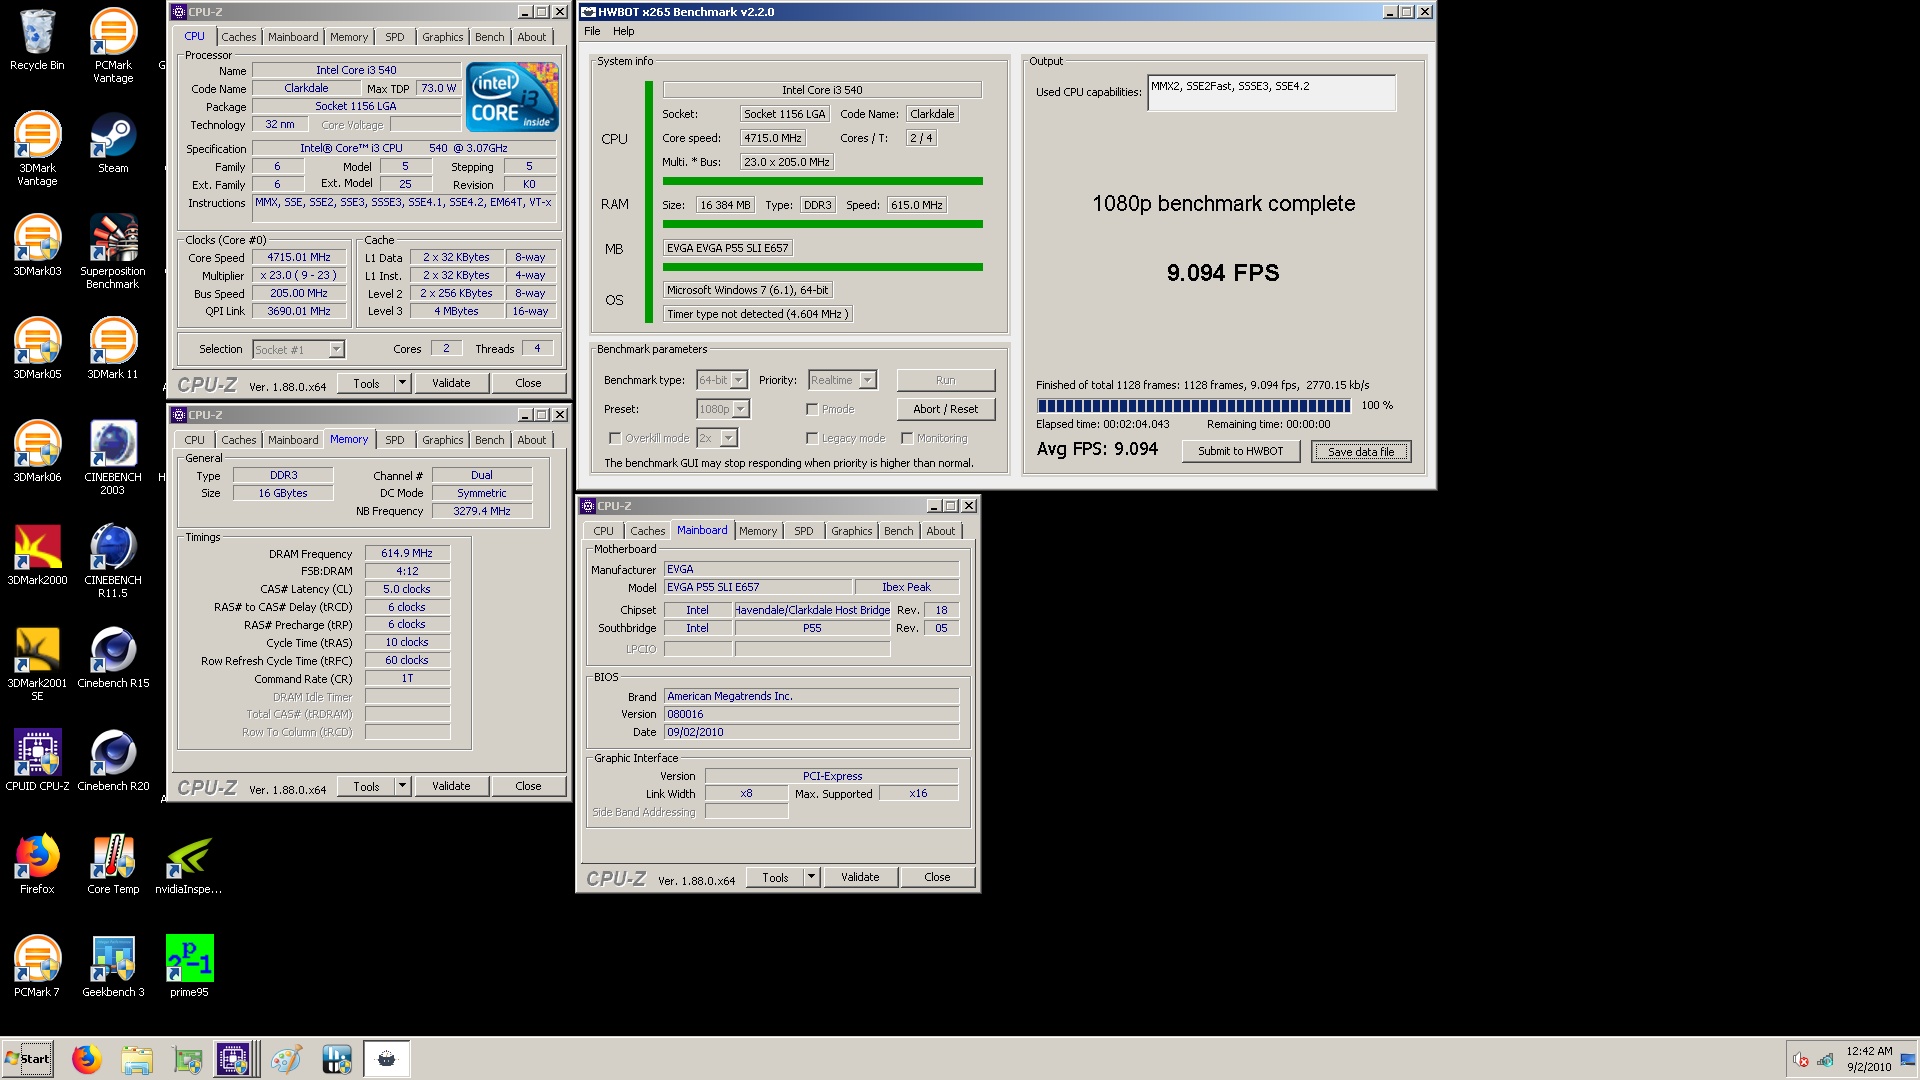Open 3DMark2001 SE desktop icon
Viewport: 1920px width, 1080px height.
coord(37,664)
